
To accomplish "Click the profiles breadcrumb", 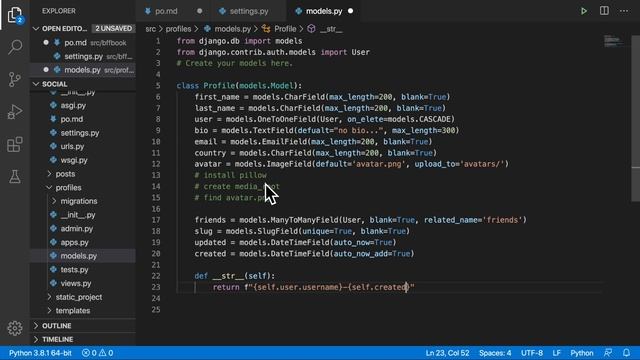I will point(178,29).
